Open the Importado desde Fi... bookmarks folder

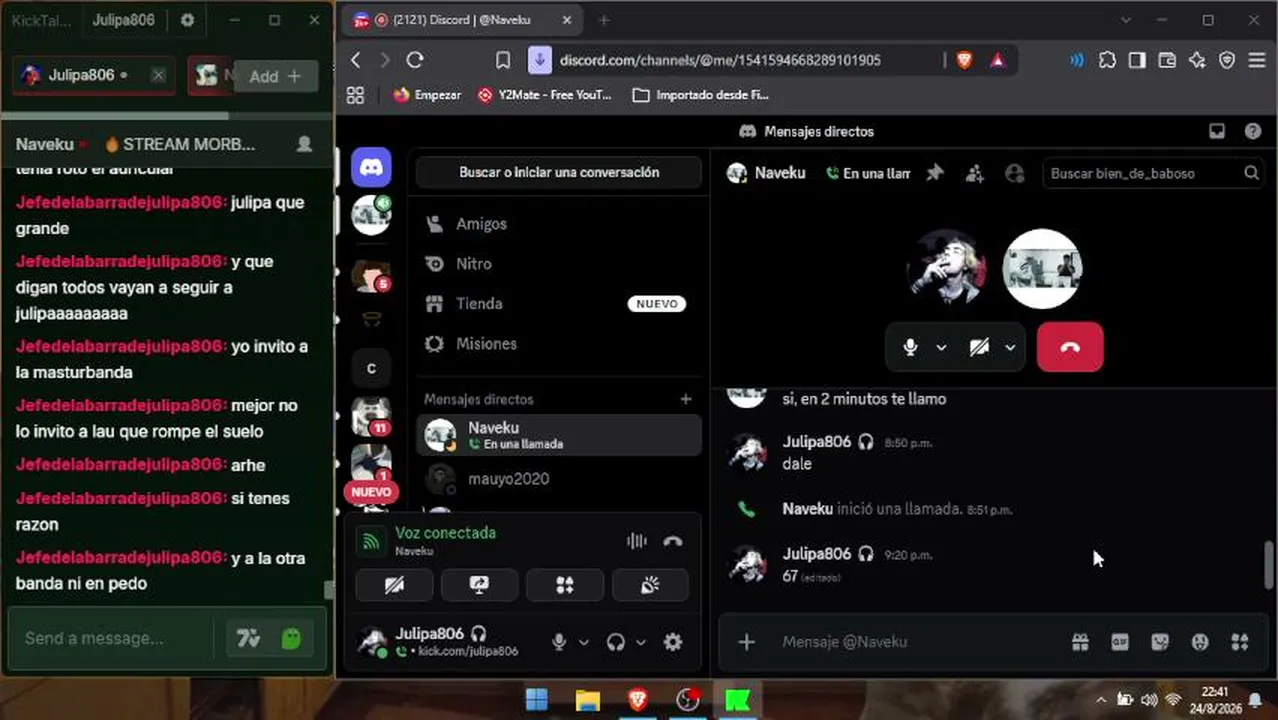pos(700,95)
